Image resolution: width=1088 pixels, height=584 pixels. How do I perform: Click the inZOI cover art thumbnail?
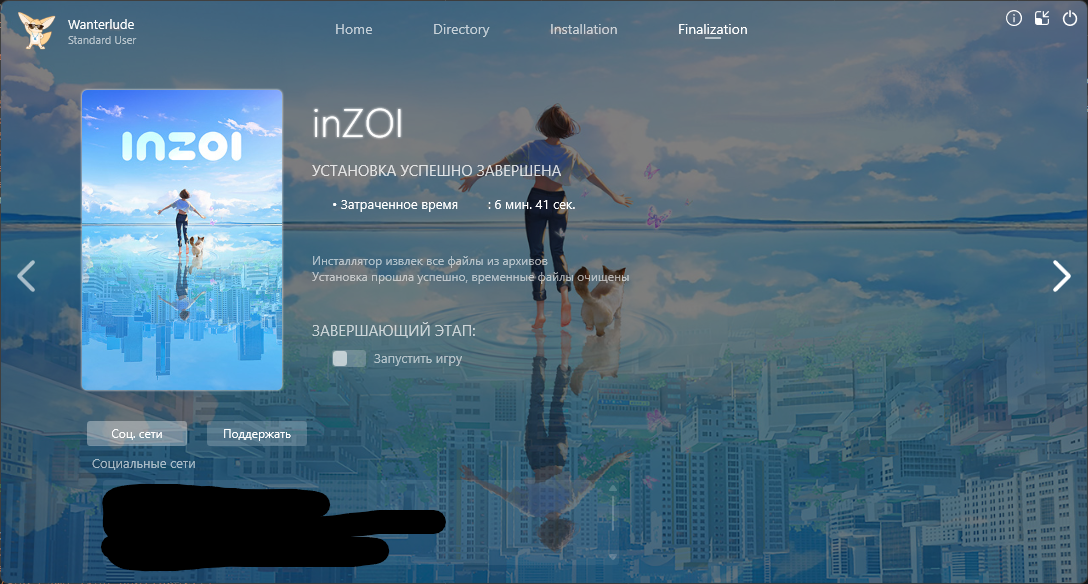(182, 240)
